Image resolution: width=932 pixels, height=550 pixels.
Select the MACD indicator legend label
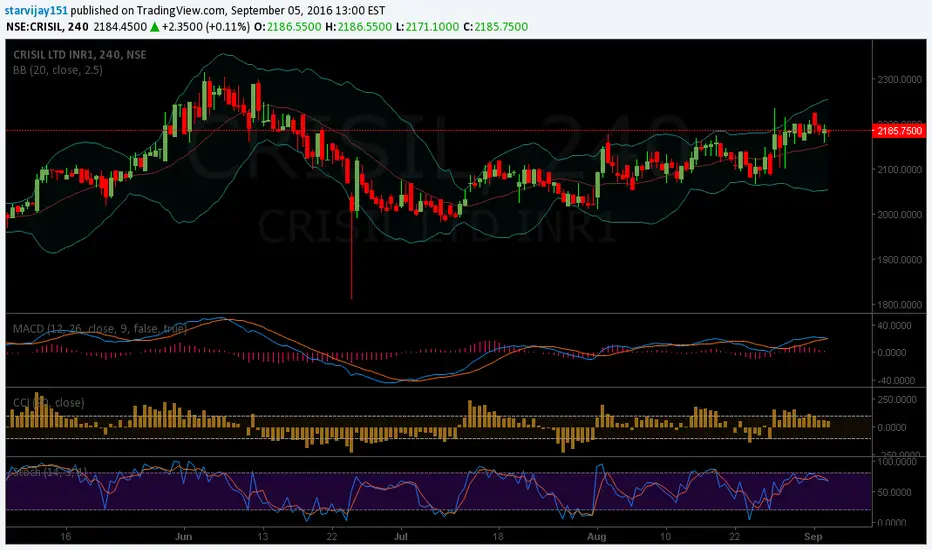tap(100, 329)
